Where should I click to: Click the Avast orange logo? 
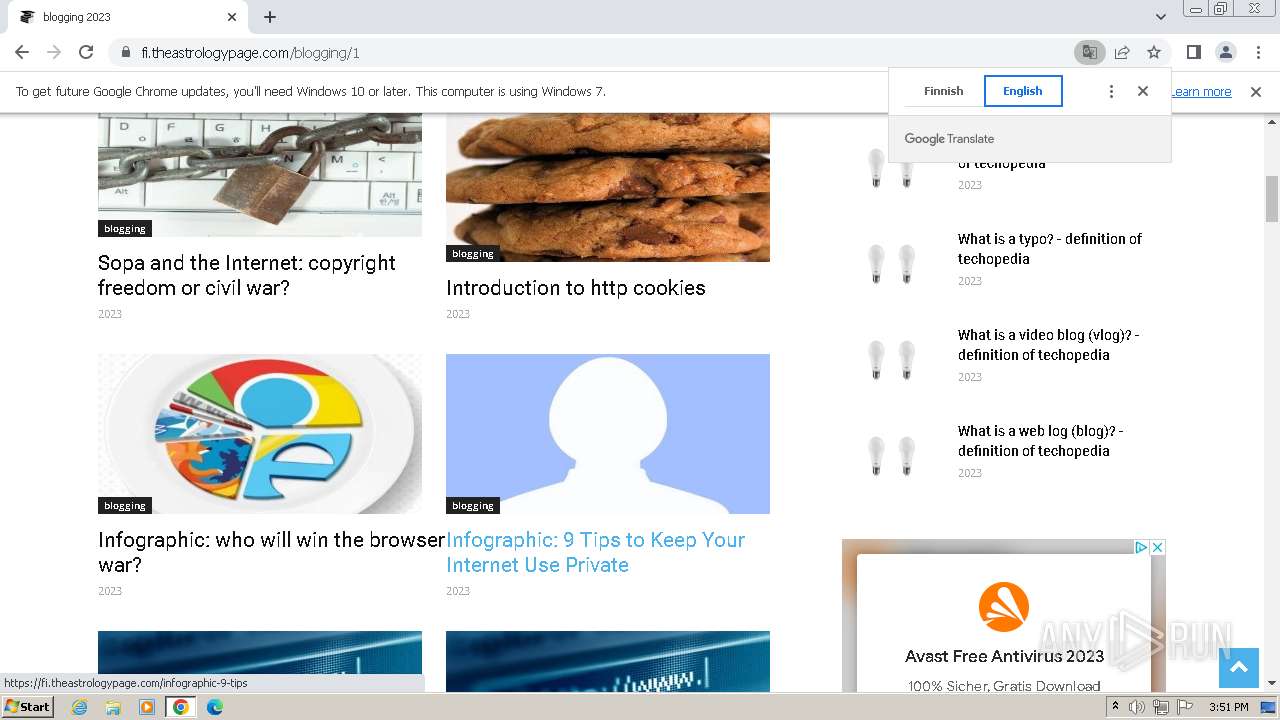[x=1004, y=607]
